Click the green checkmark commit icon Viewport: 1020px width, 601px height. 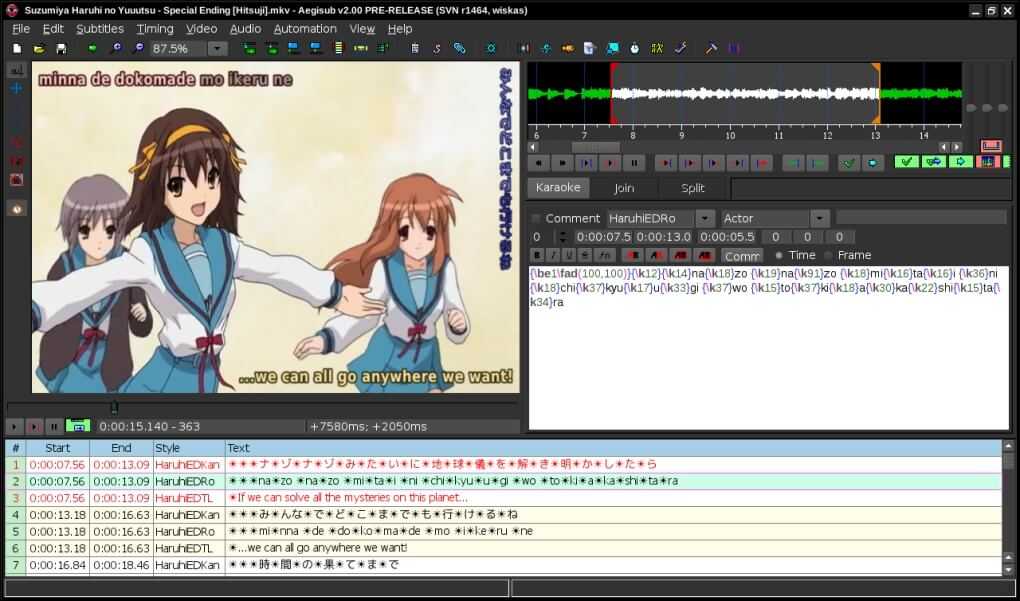click(x=906, y=162)
